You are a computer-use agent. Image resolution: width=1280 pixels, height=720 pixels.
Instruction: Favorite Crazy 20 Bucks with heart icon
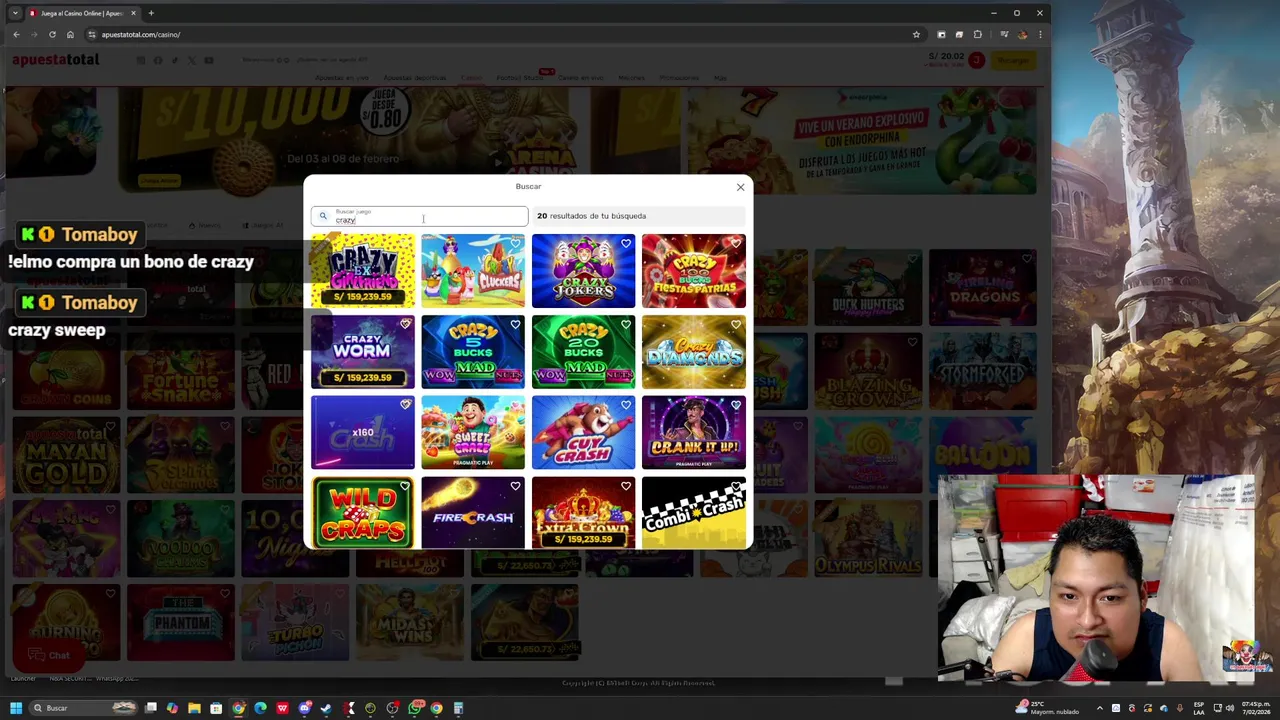tap(625, 324)
